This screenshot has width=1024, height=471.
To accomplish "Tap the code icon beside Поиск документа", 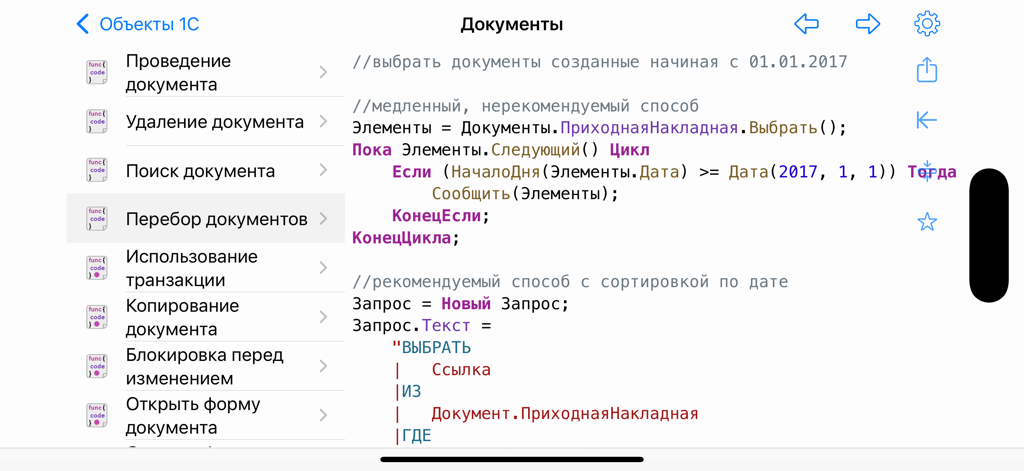I will point(97,170).
